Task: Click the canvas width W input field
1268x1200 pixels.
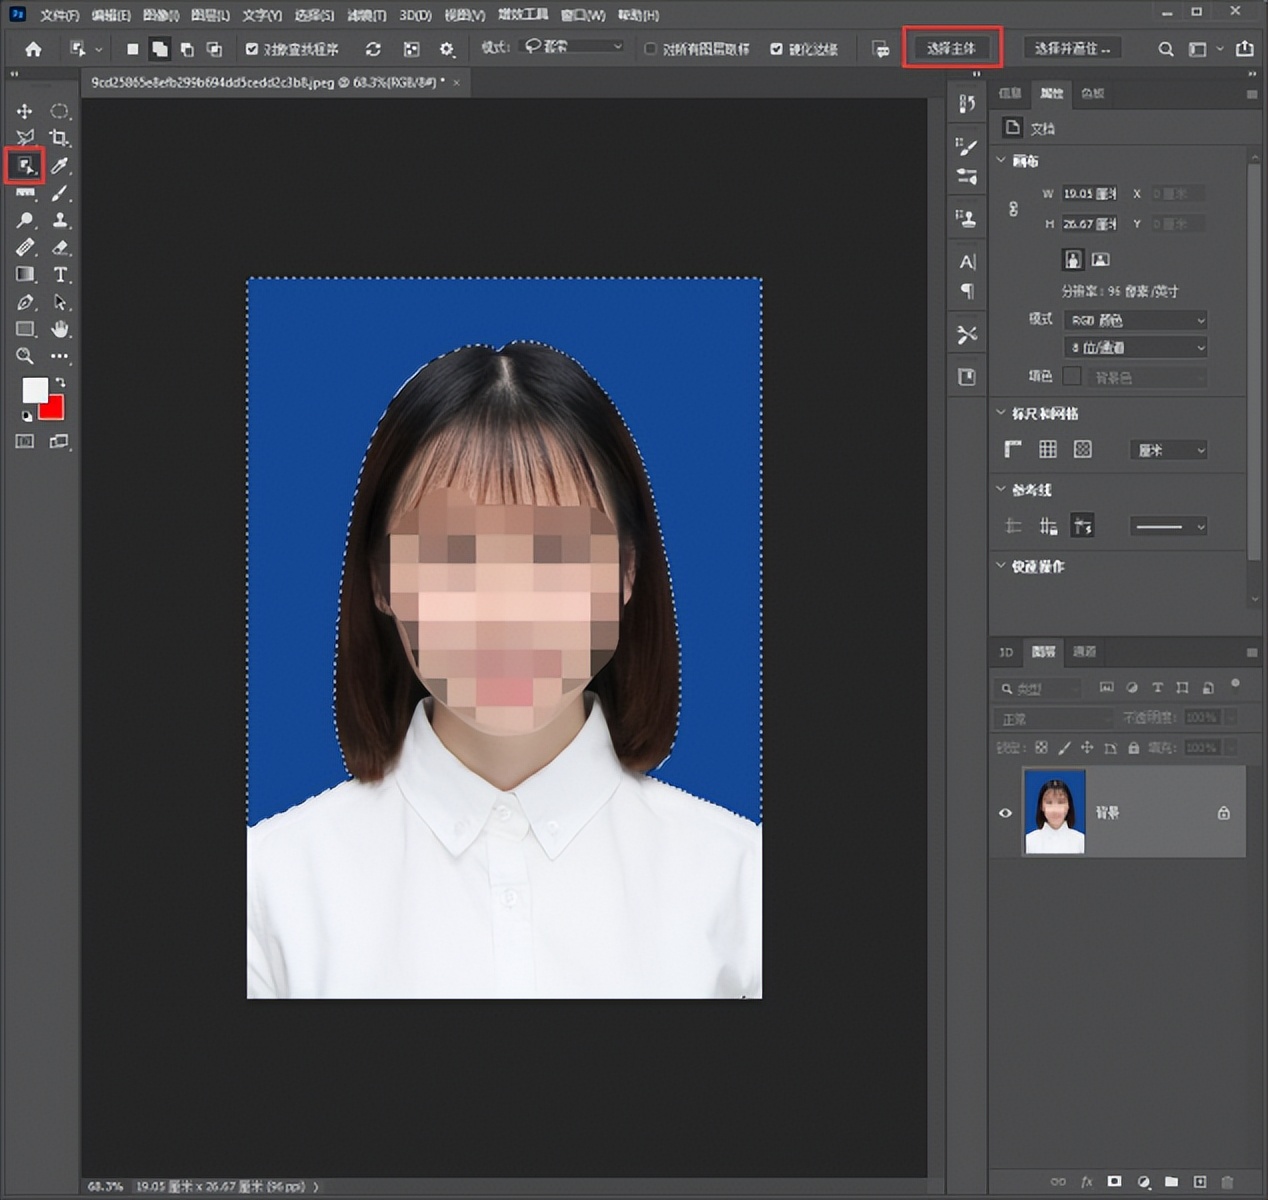Action: pos(1089,194)
